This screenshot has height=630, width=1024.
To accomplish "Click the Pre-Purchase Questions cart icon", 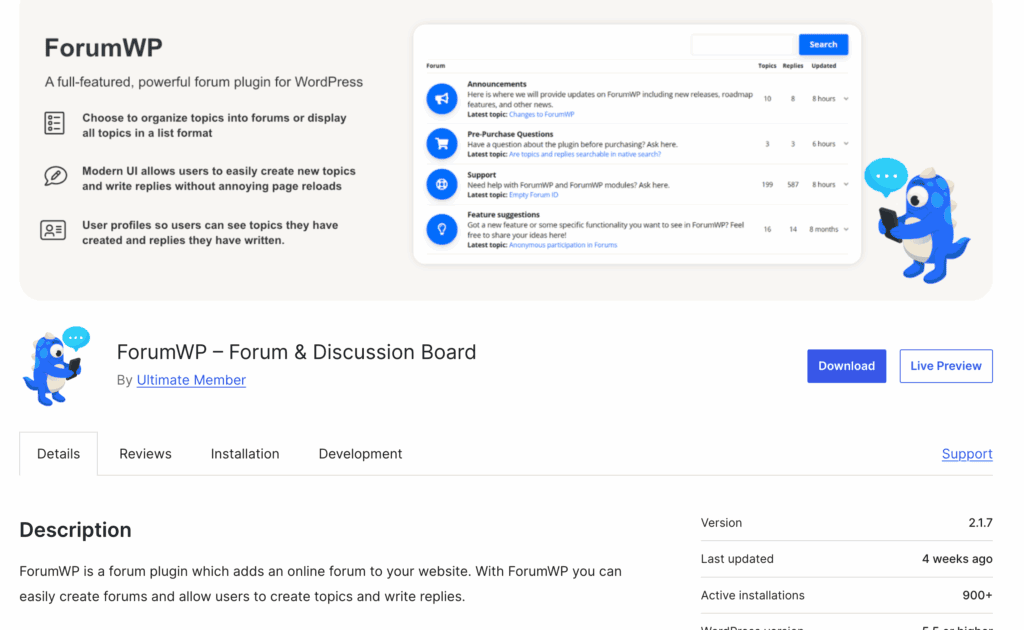I will (442, 144).
